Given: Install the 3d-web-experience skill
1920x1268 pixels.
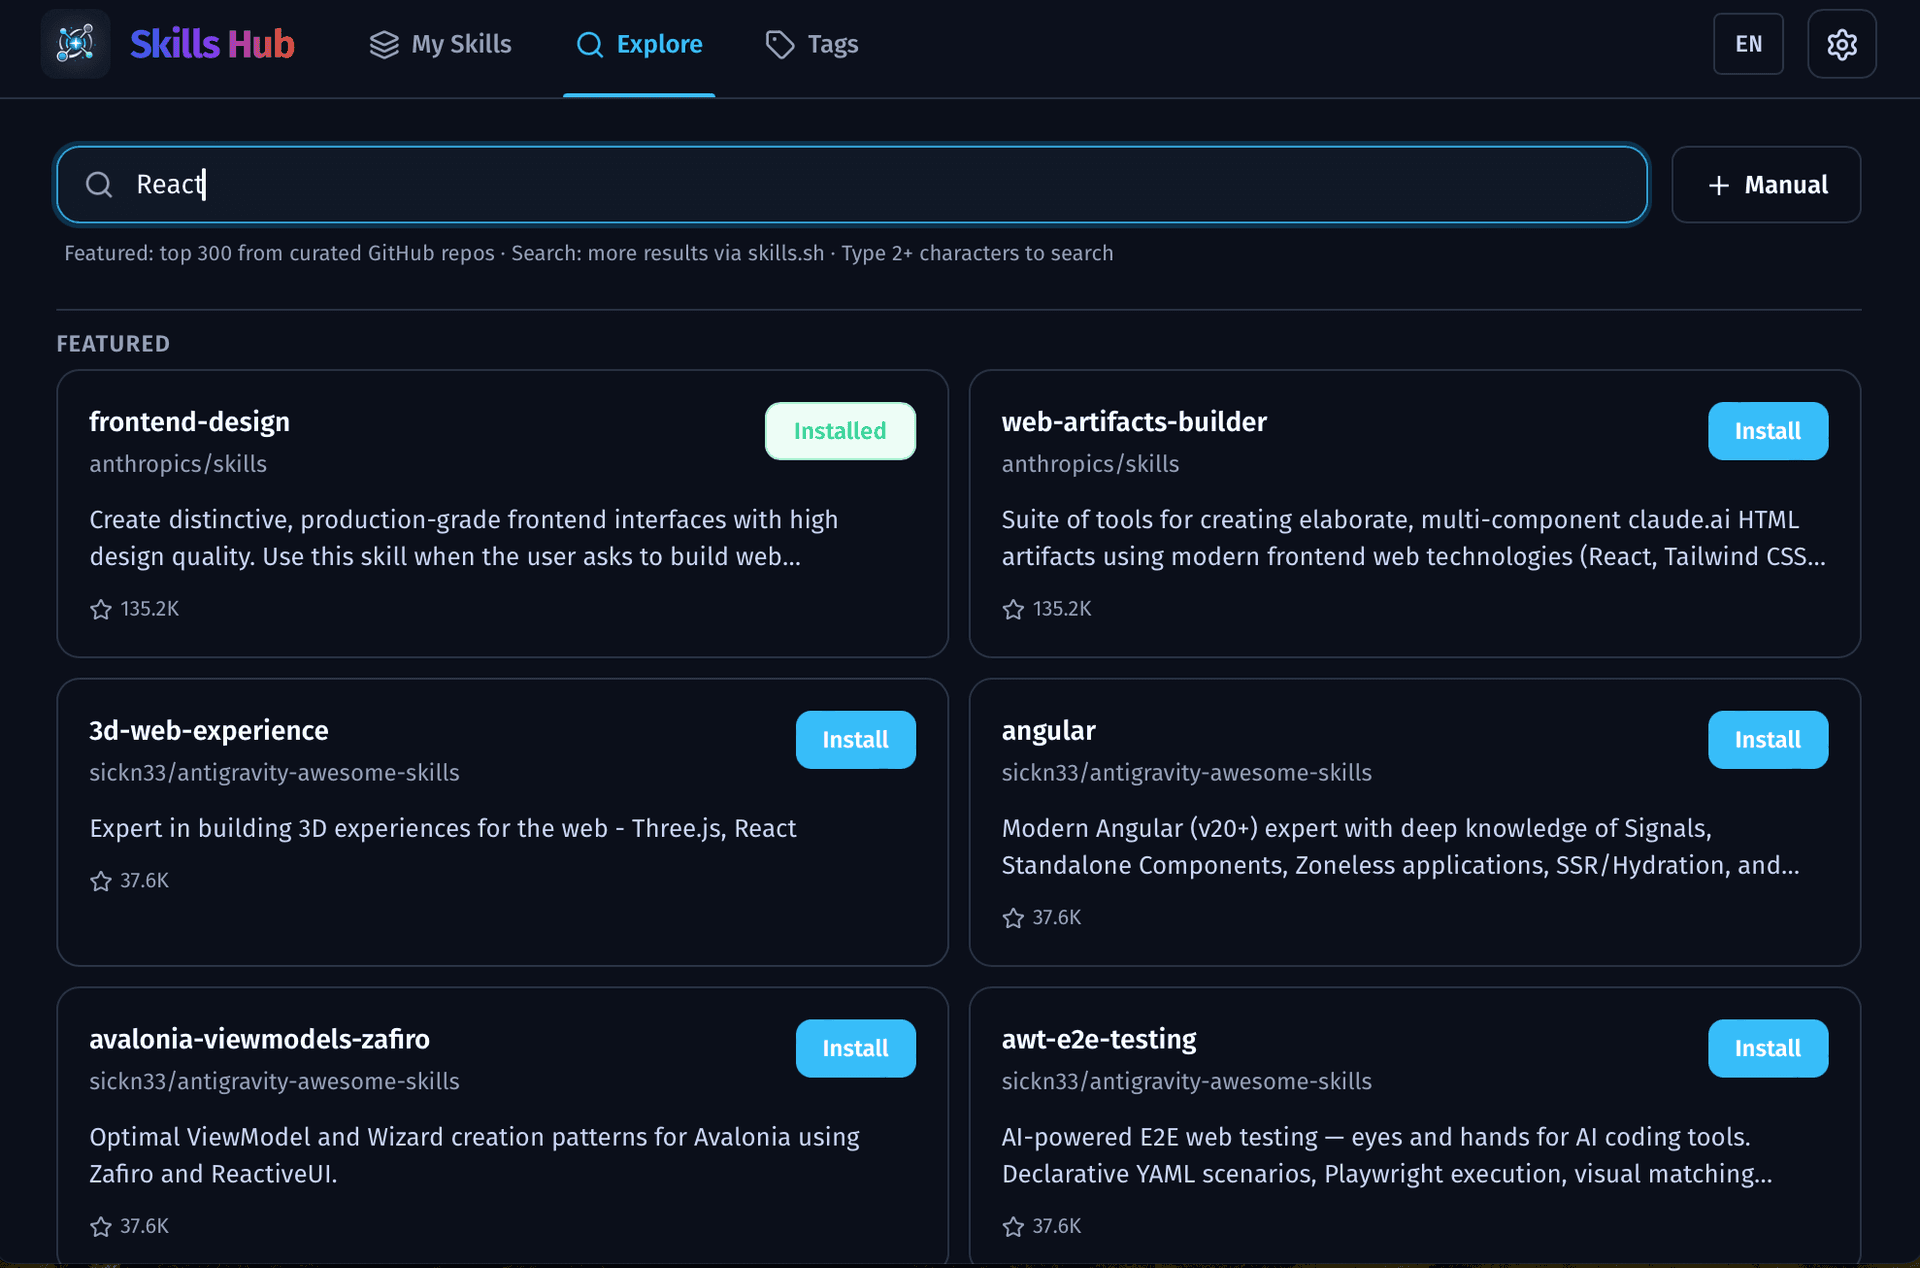Looking at the screenshot, I should click(855, 740).
